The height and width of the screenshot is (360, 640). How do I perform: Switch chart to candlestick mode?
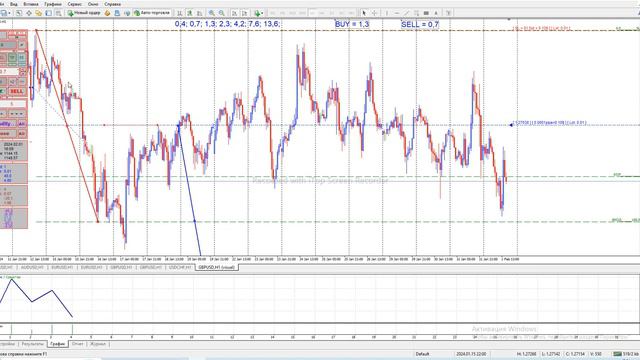[x=190, y=13]
